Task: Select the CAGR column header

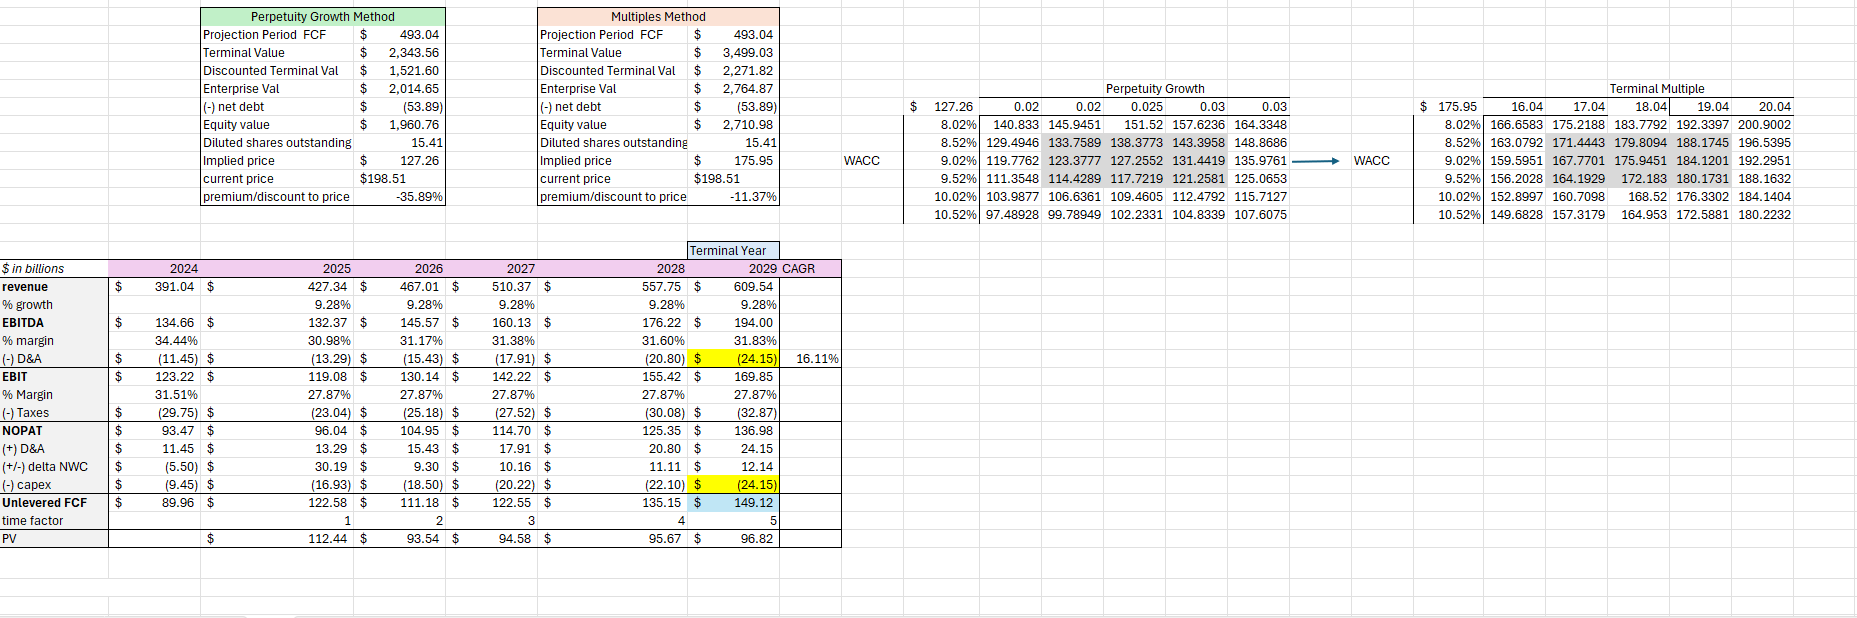Action: coord(798,269)
